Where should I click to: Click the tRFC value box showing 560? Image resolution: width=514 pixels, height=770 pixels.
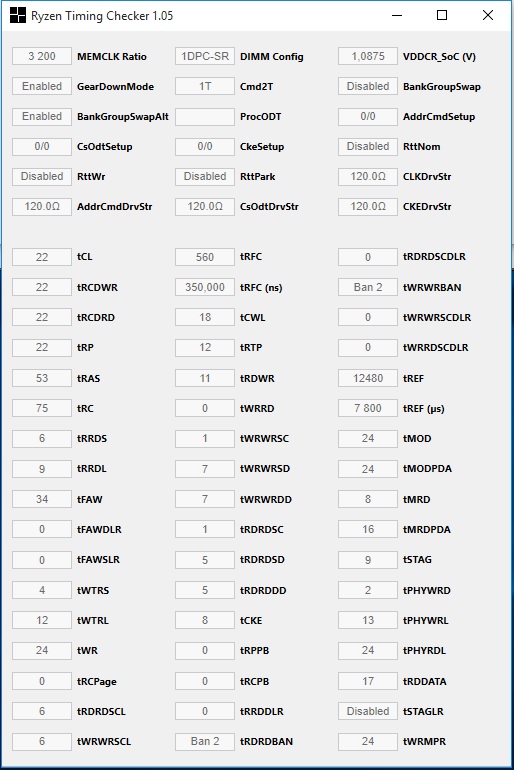(x=205, y=257)
